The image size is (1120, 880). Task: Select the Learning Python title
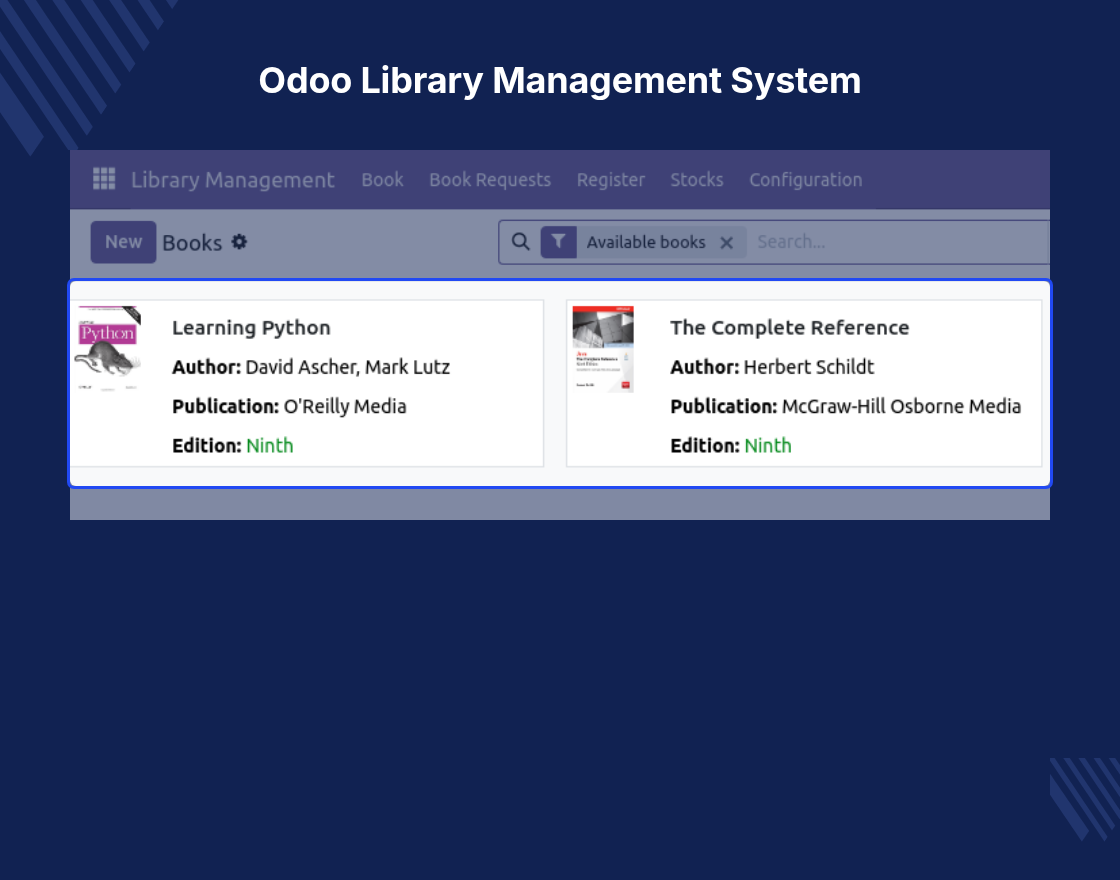click(x=251, y=328)
